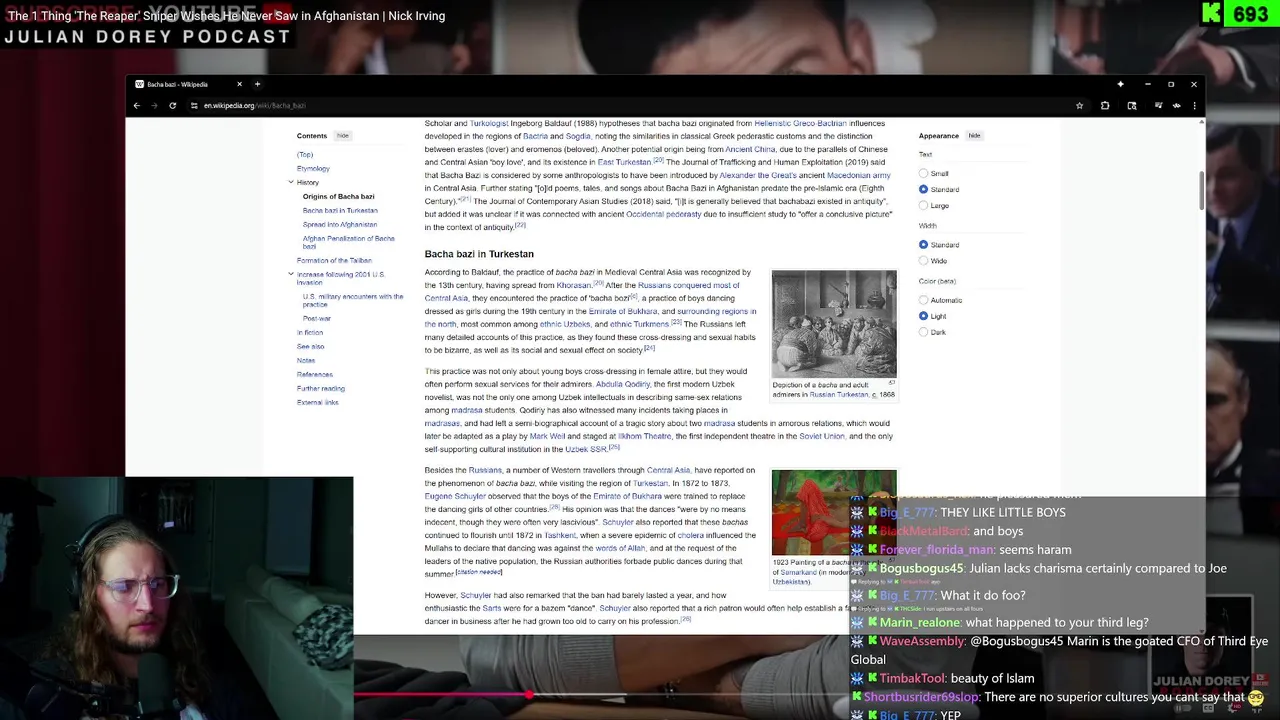The width and height of the screenshot is (1280, 720).
Task: Click chat username TimbakTool
Action: click(x=912, y=678)
